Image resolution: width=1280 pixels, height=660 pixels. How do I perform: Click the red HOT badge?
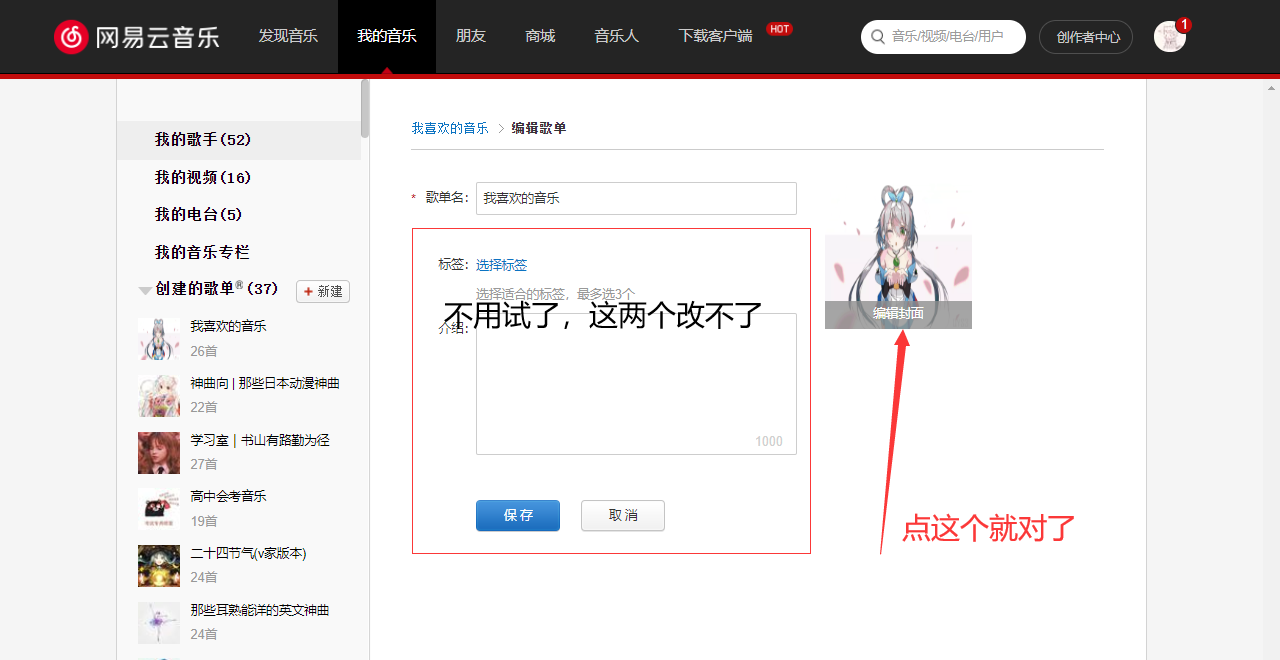[x=779, y=29]
